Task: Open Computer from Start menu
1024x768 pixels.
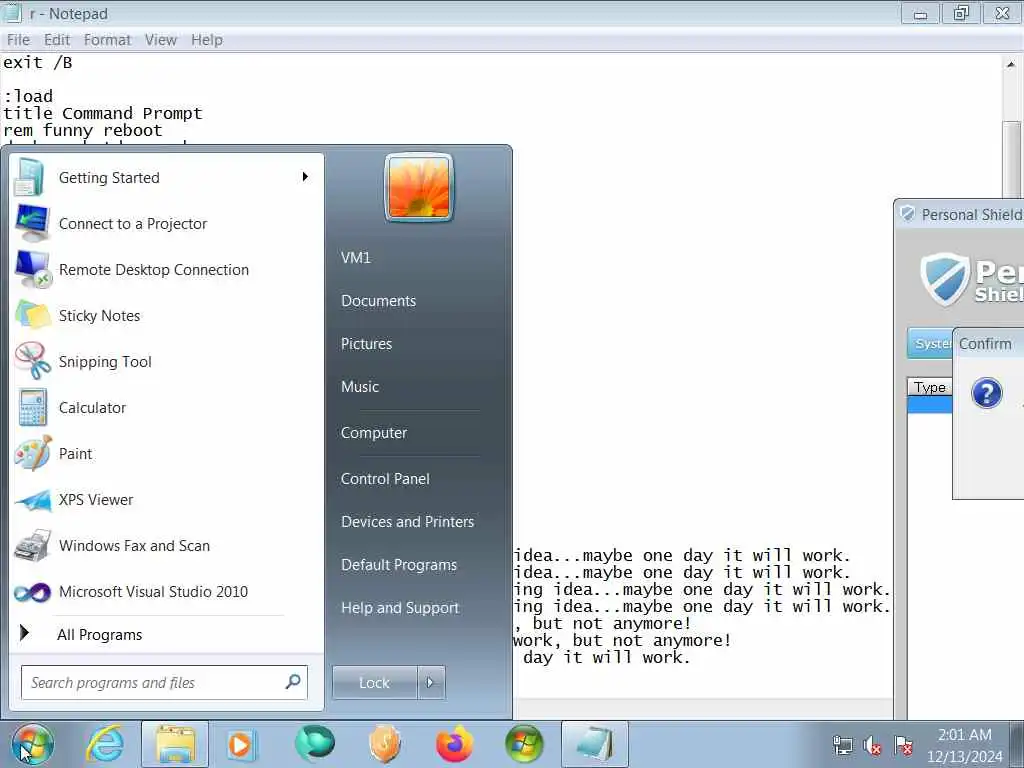Action: click(374, 432)
